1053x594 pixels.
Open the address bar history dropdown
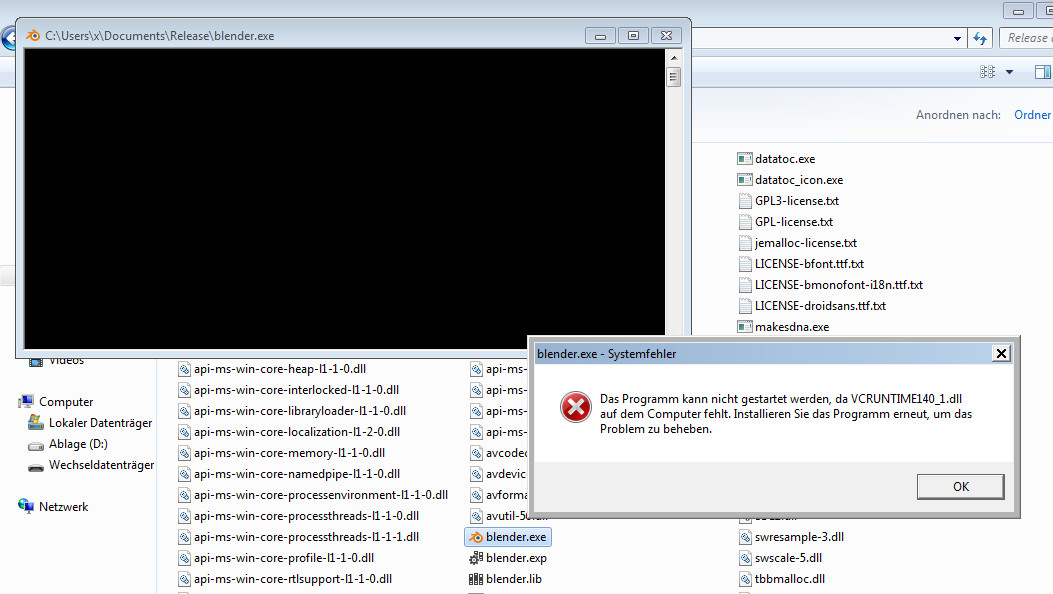tap(957, 38)
